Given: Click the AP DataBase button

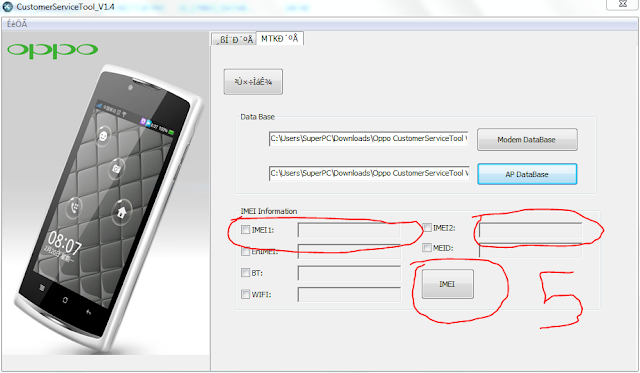Looking at the screenshot, I should click(x=527, y=174).
